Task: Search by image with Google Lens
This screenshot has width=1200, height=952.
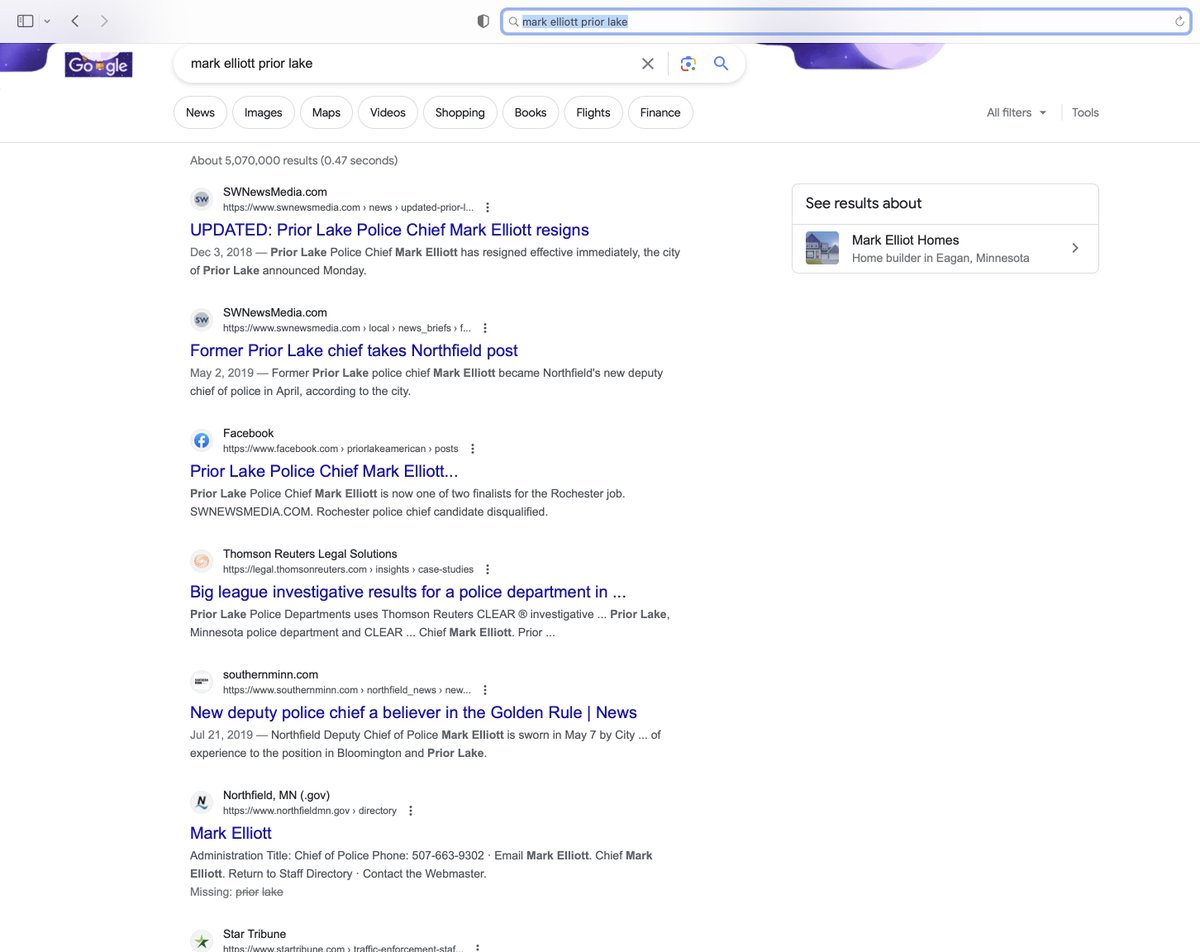Action: click(x=687, y=63)
